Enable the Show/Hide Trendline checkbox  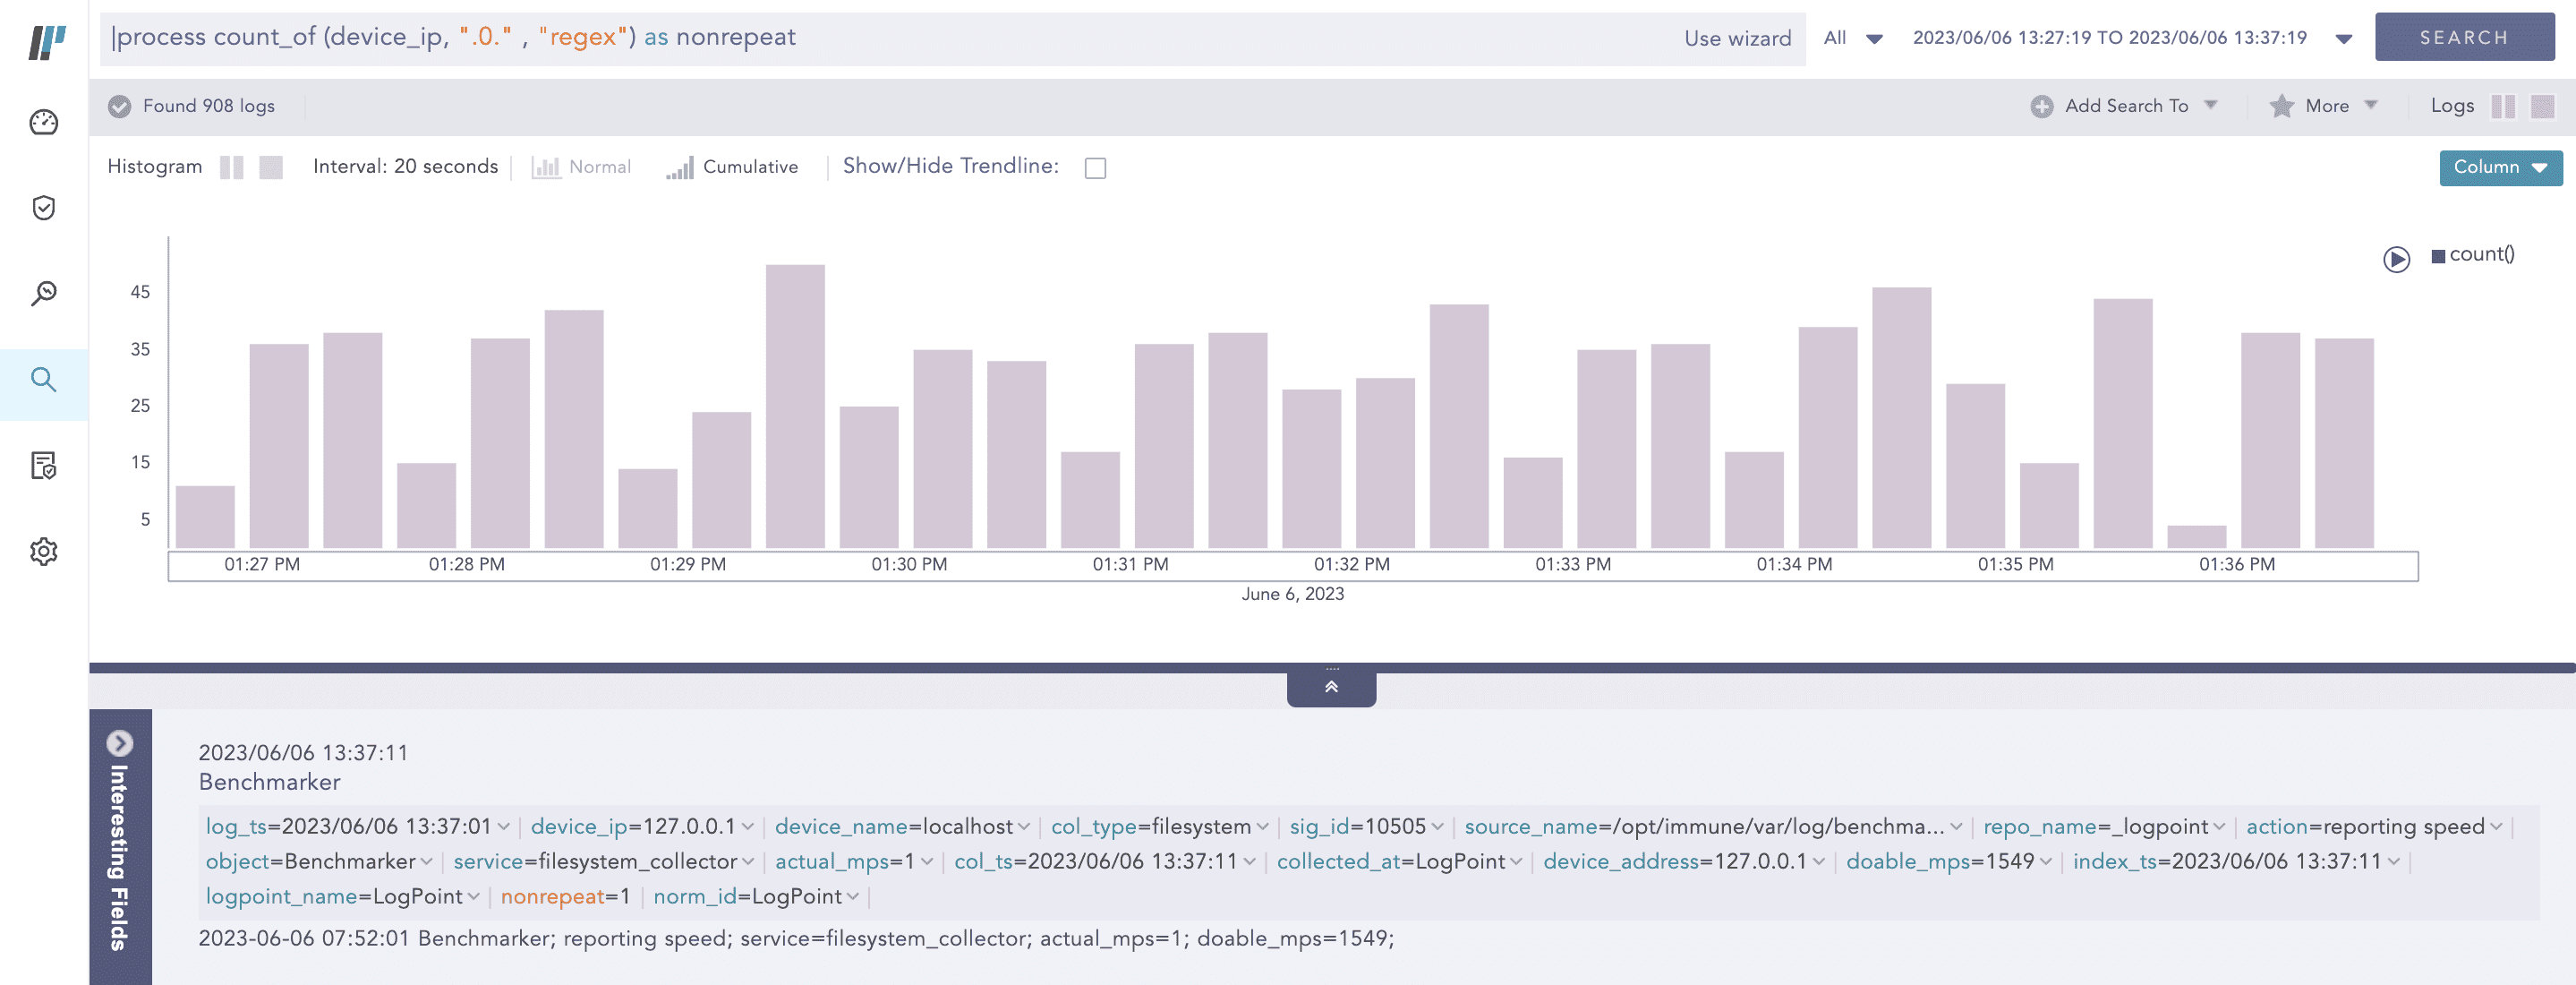(x=1096, y=168)
